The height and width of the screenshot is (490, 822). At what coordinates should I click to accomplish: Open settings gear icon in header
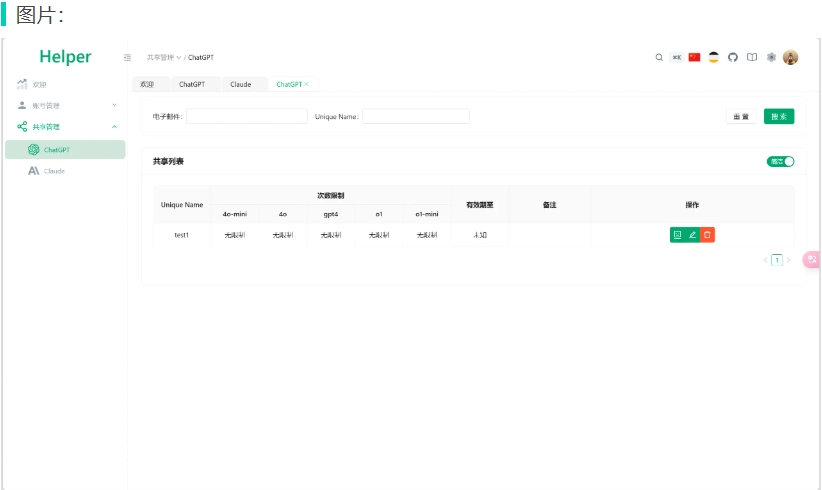click(771, 57)
